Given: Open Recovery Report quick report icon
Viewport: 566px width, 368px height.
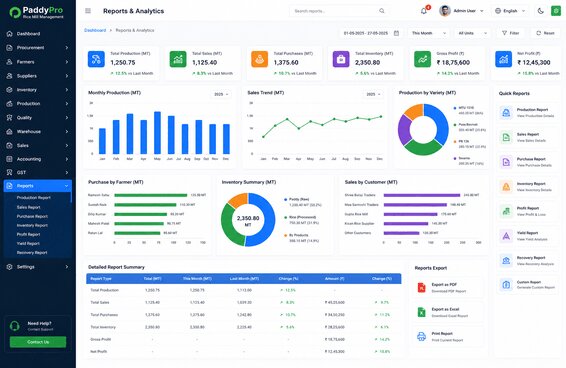Looking at the screenshot, I should [506, 260].
